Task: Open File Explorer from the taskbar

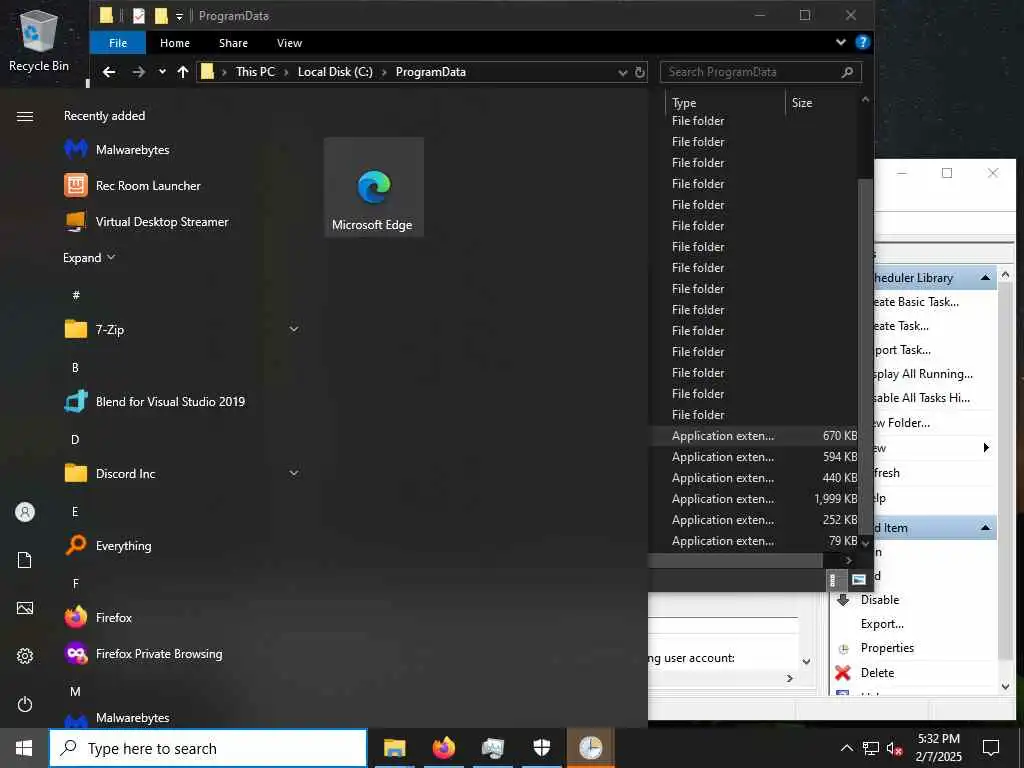Action: [x=394, y=748]
